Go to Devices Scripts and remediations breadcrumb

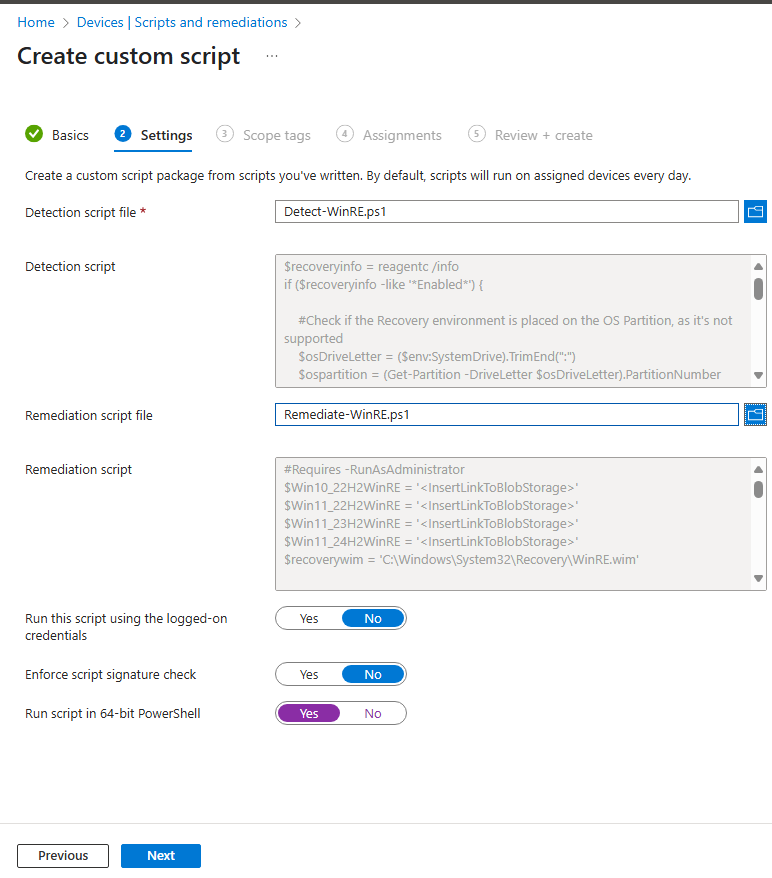pyautogui.click(x=182, y=22)
